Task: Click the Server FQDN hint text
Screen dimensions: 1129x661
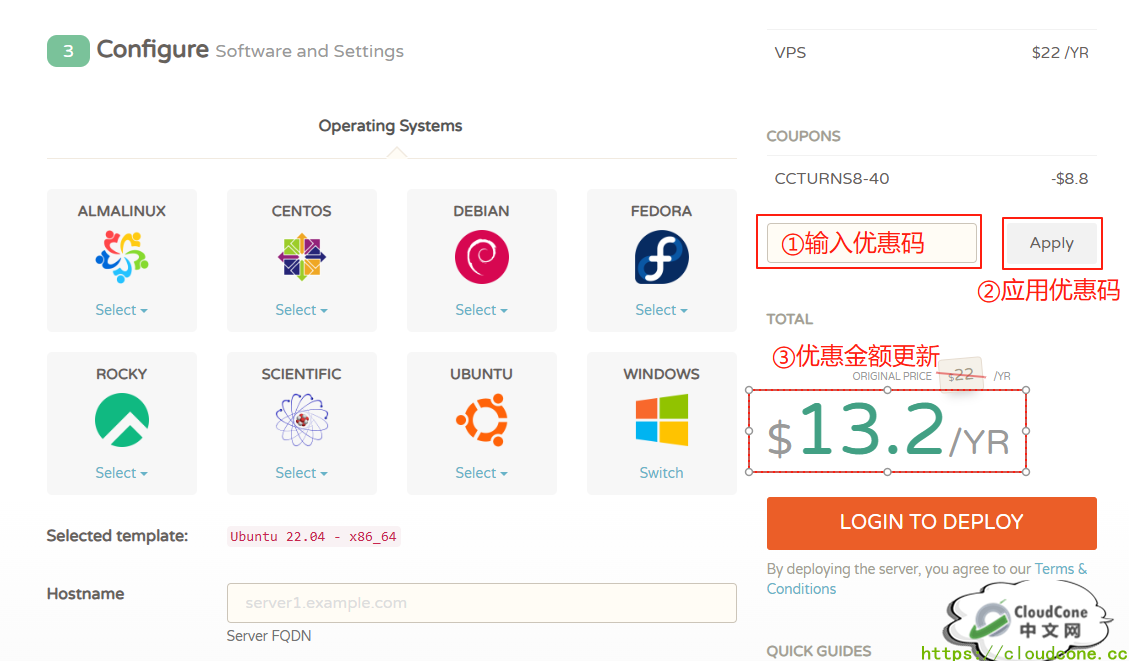Action: tap(269, 636)
